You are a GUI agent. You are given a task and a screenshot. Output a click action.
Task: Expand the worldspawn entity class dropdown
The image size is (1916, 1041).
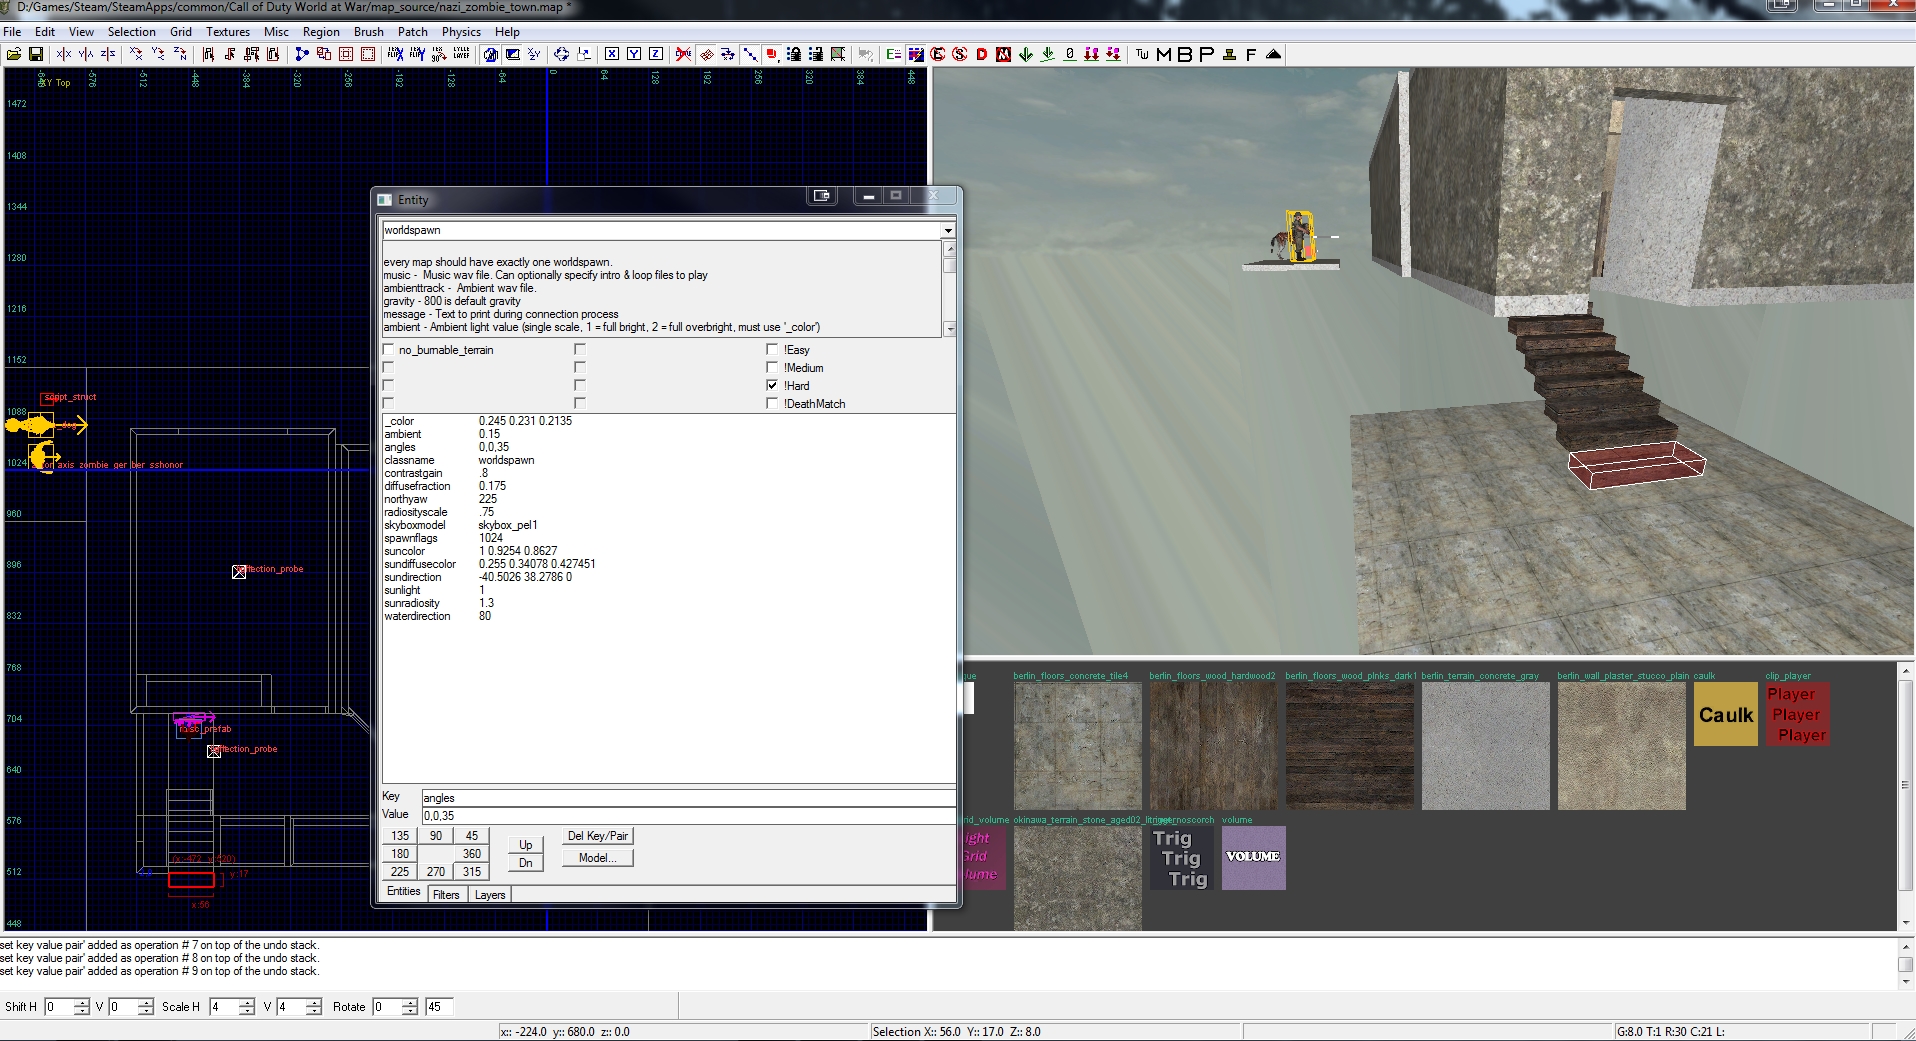[948, 230]
